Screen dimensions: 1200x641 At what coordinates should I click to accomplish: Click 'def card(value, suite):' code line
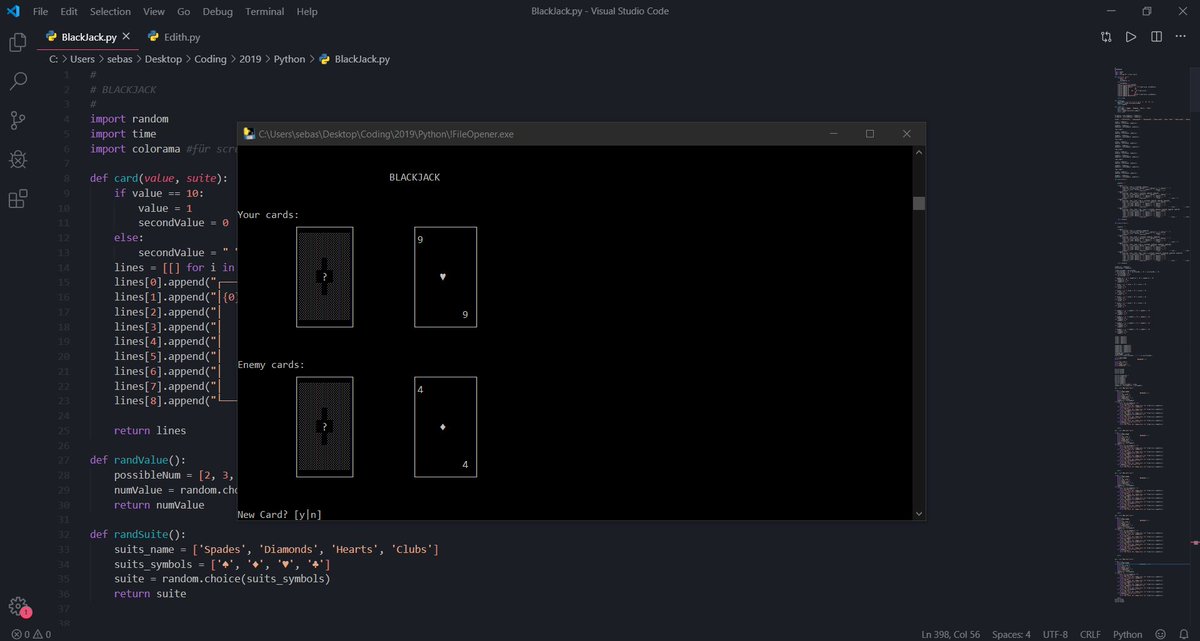point(159,178)
